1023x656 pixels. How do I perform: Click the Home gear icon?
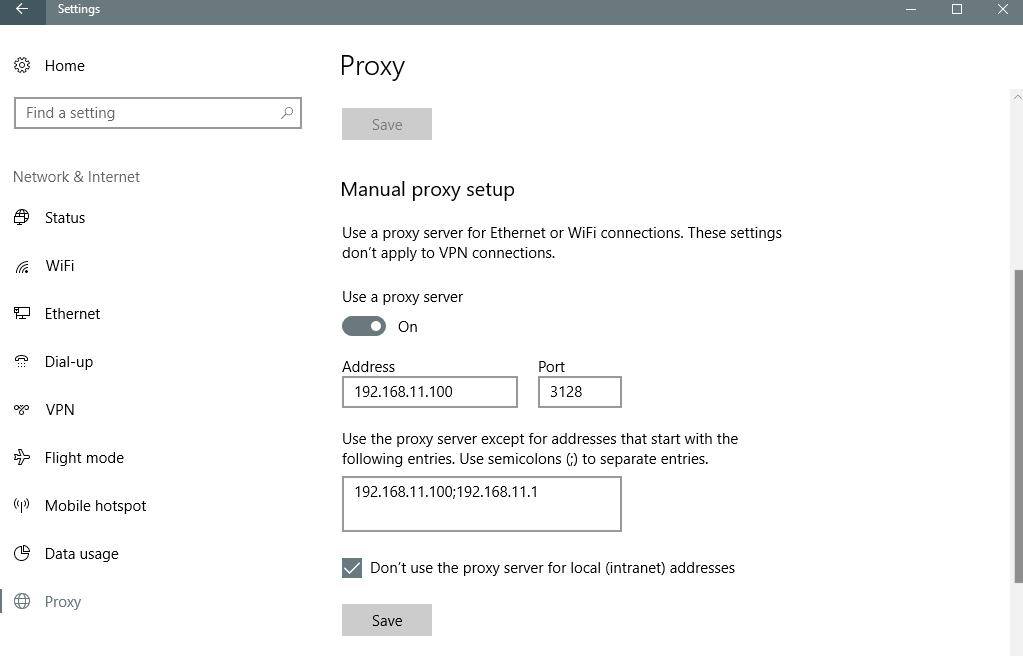tap(22, 66)
